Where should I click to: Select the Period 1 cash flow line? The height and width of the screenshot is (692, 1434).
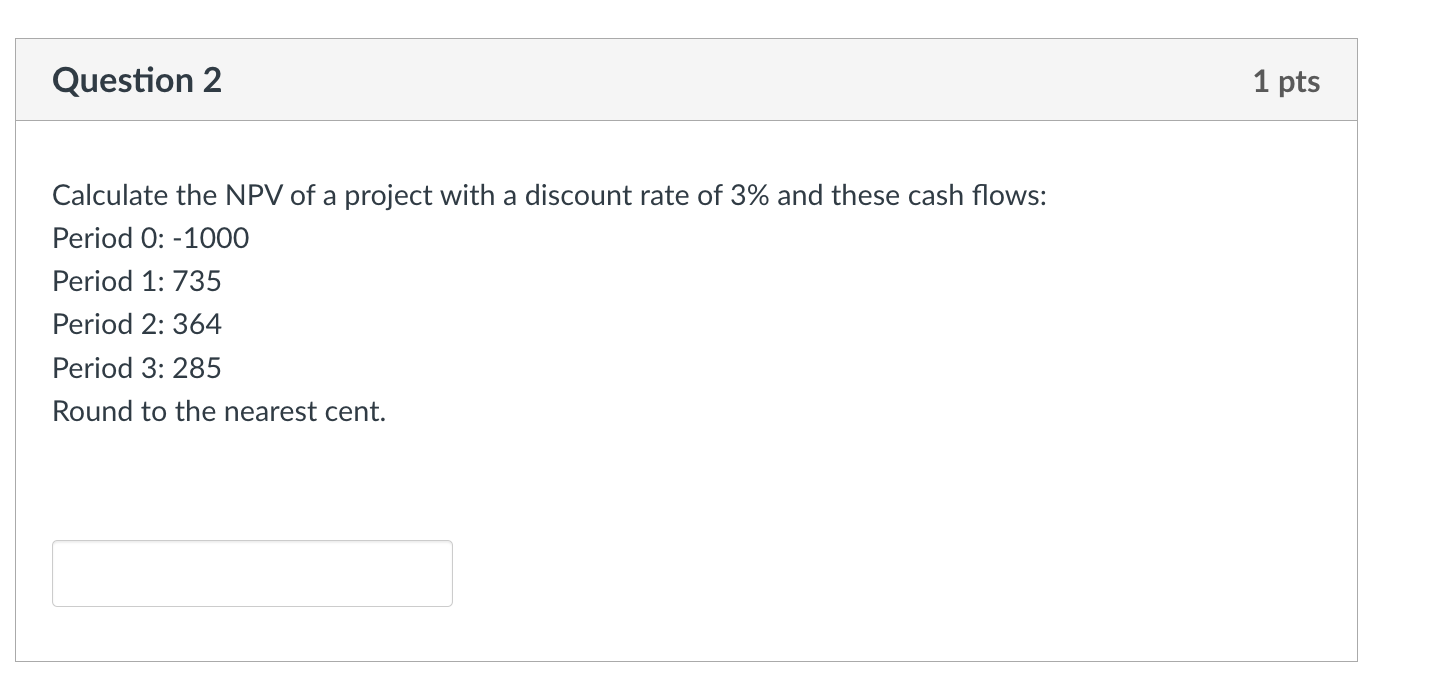(136, 281)
